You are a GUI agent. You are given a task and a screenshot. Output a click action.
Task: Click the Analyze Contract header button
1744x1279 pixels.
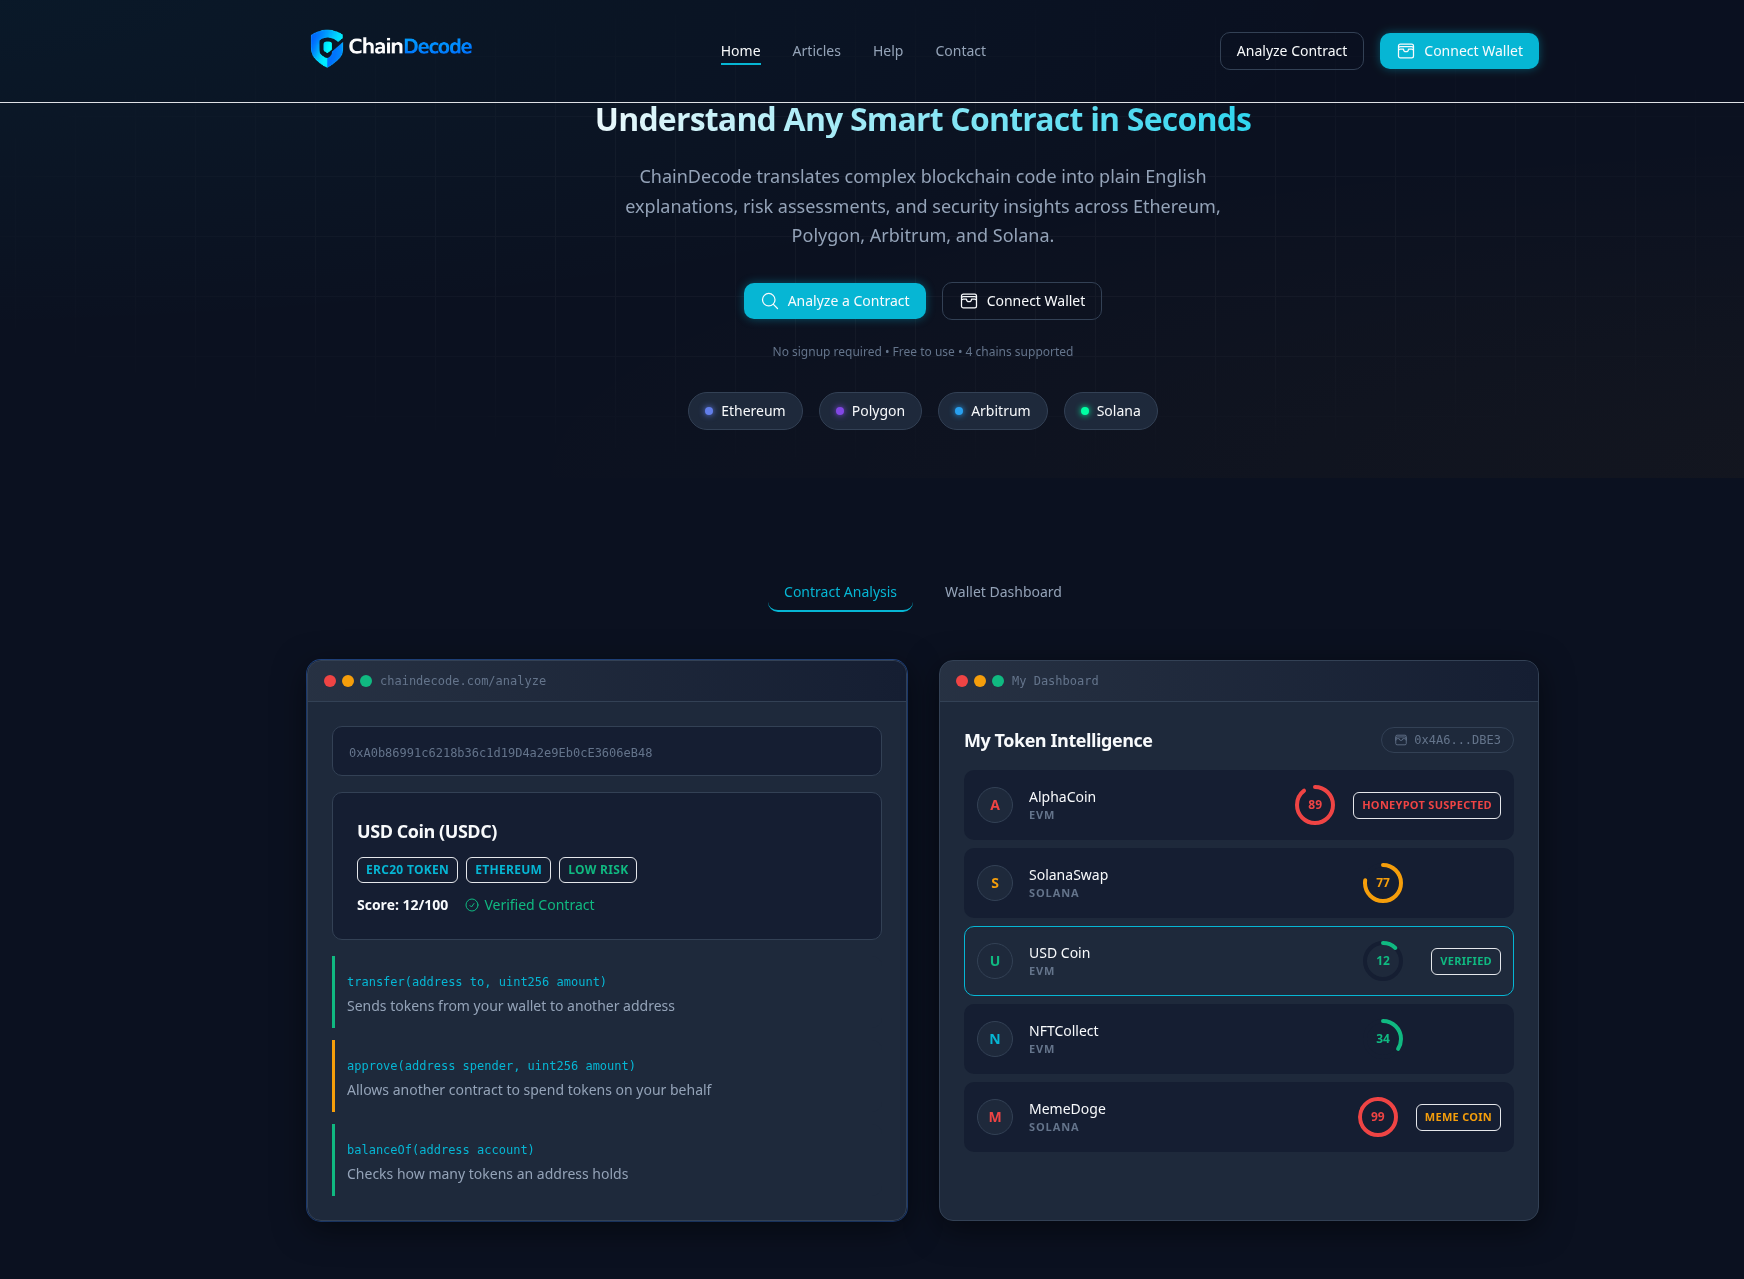pos(1292,51)
